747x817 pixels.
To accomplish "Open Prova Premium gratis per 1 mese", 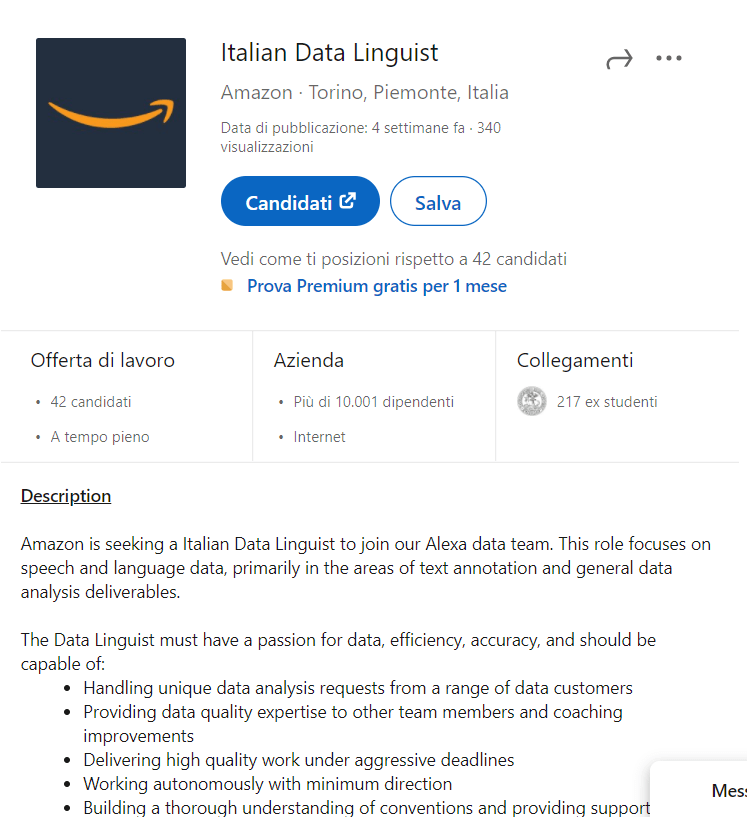I will coord(377,286).
